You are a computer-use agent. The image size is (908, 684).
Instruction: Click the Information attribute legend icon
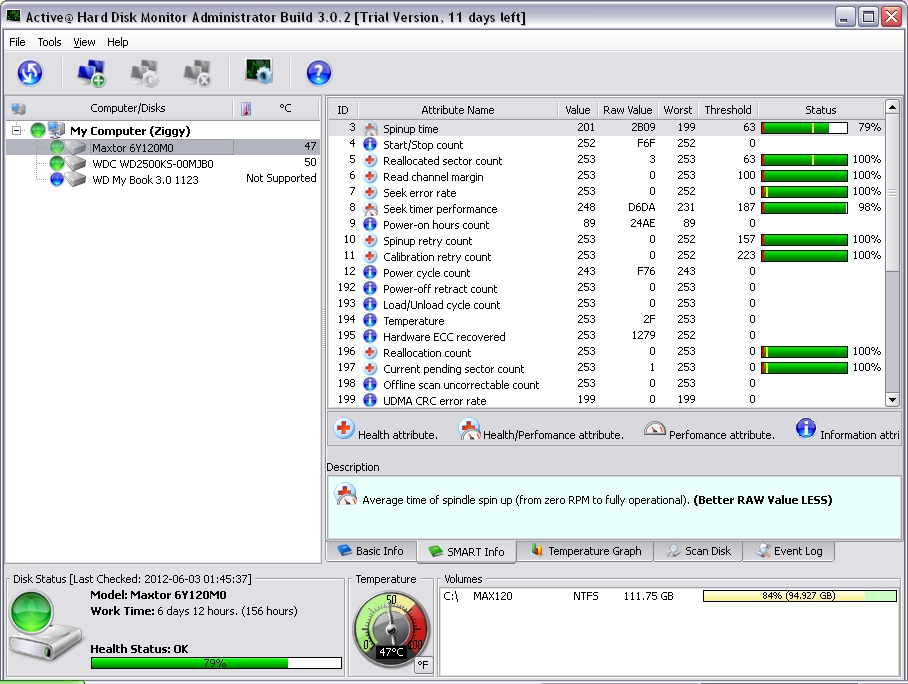[806, 429]
